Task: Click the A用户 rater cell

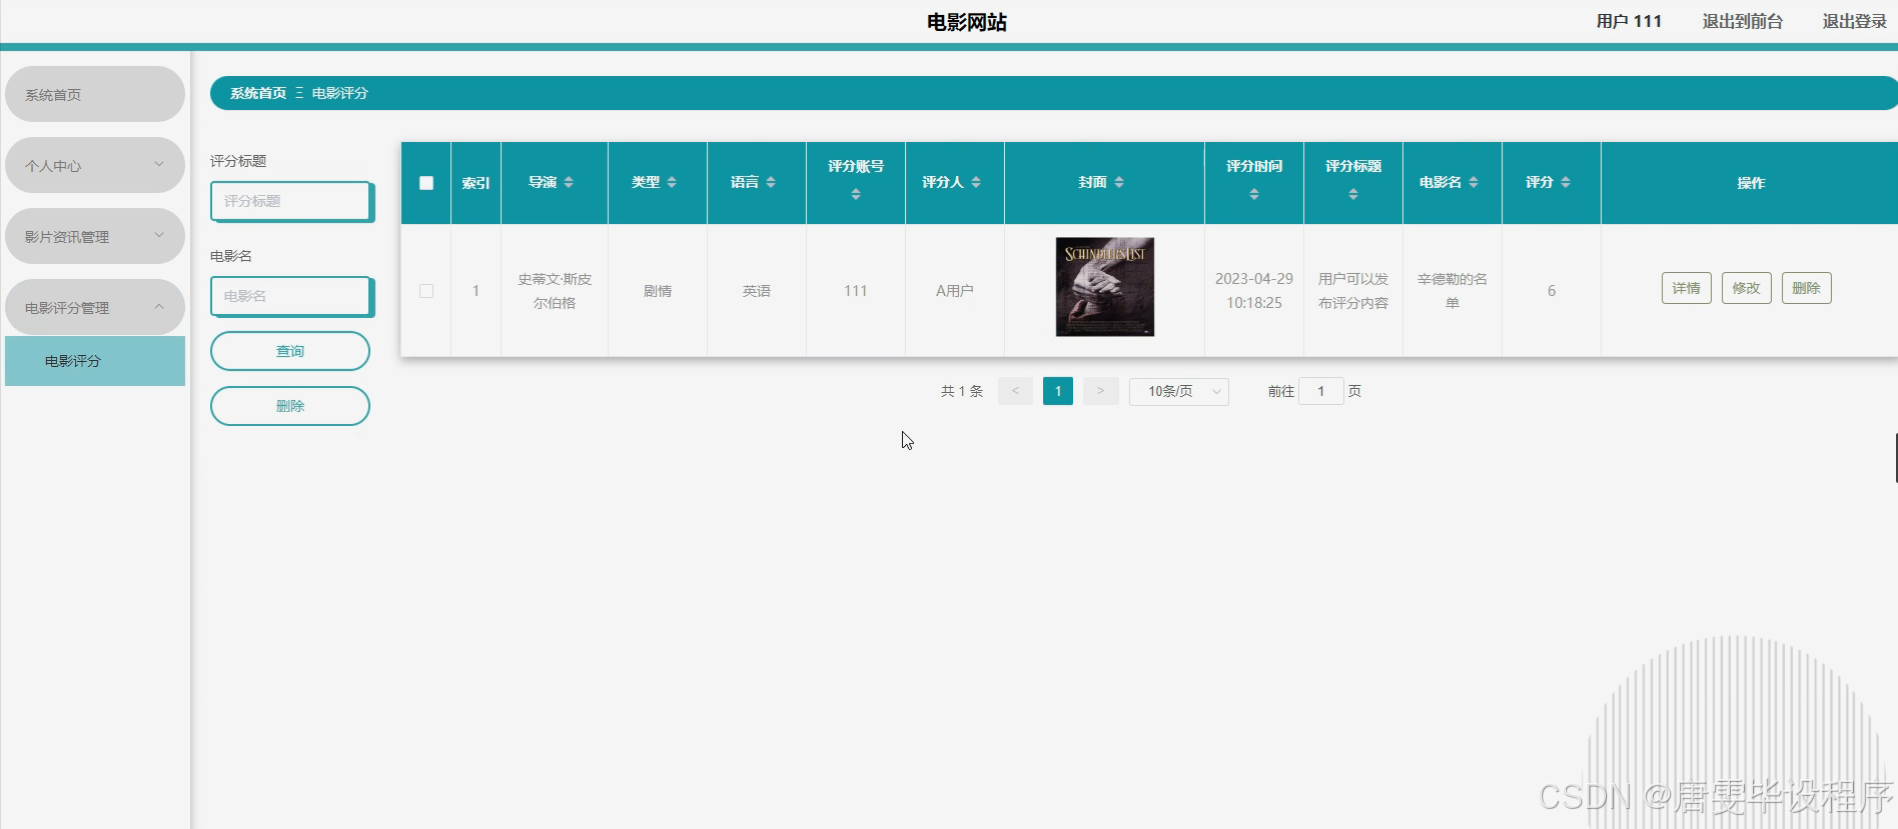Action: coord(955,291)
